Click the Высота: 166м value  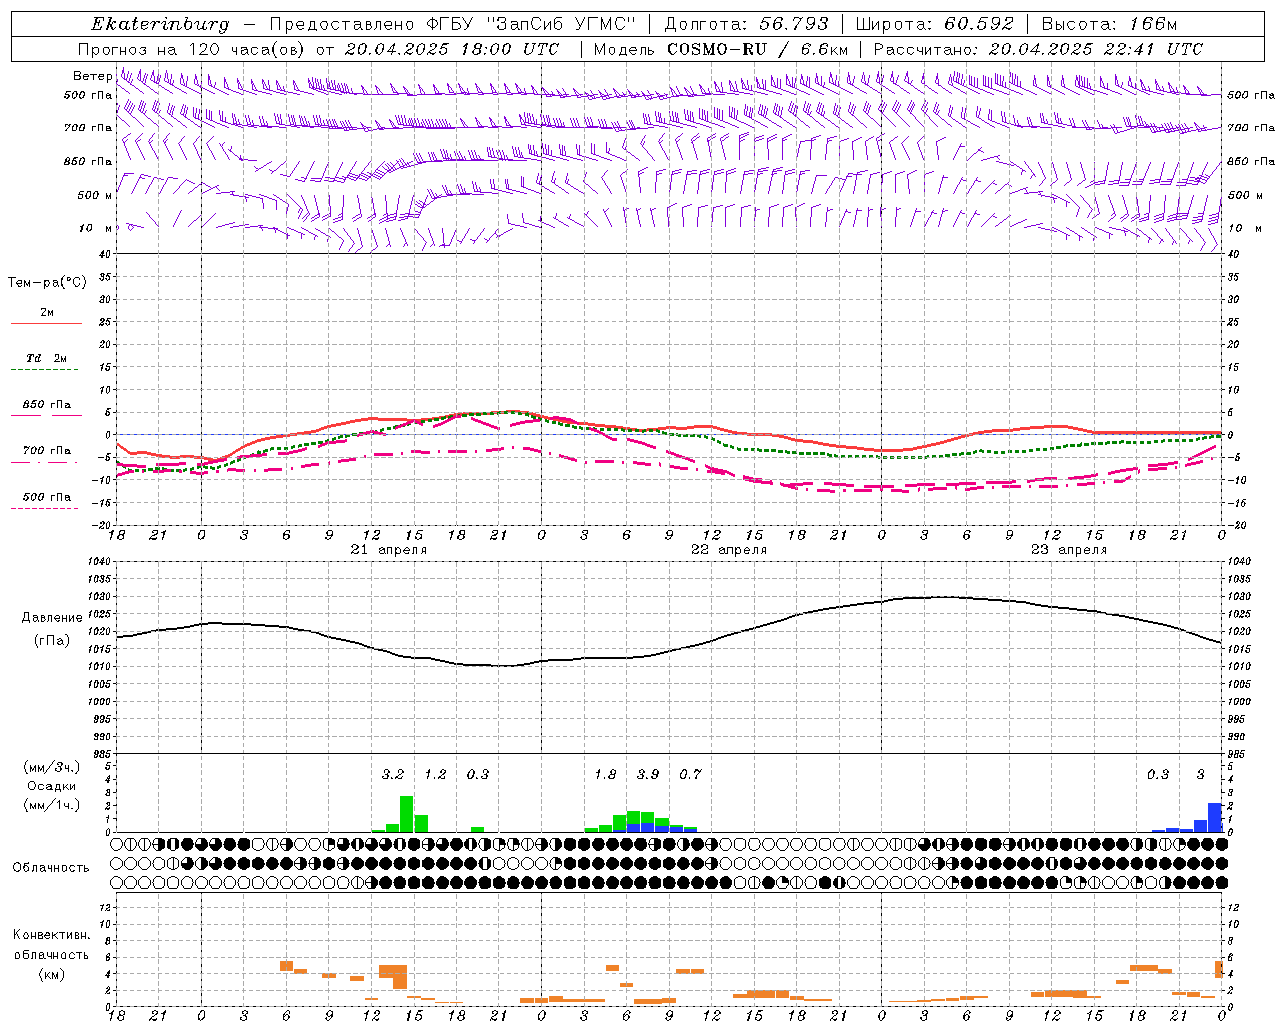1109,24
